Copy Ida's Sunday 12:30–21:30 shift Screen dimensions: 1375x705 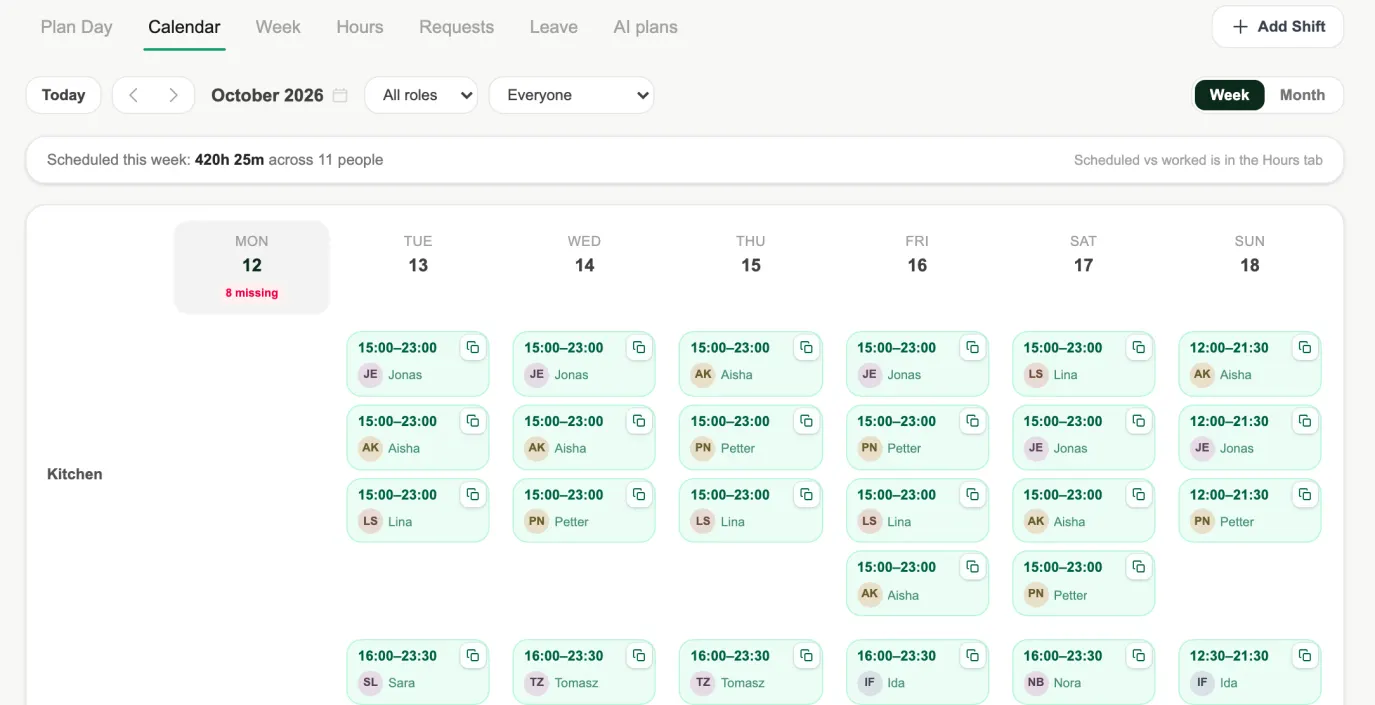click(x=1305, y=656)
